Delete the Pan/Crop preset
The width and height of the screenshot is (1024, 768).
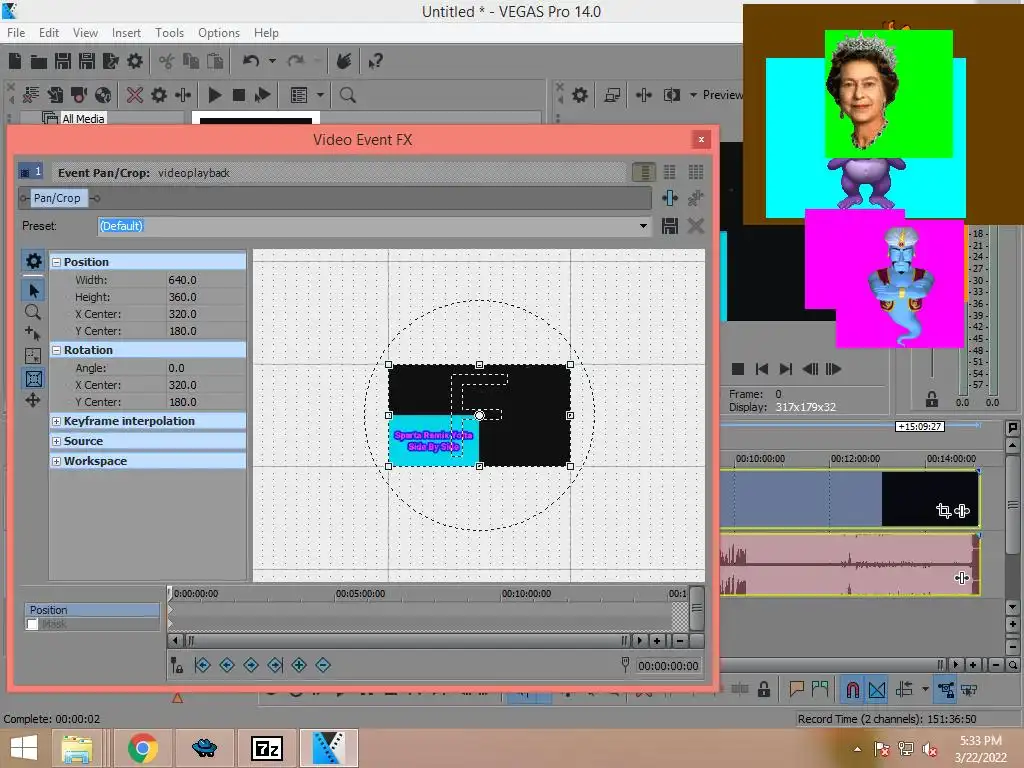(696, 226)
